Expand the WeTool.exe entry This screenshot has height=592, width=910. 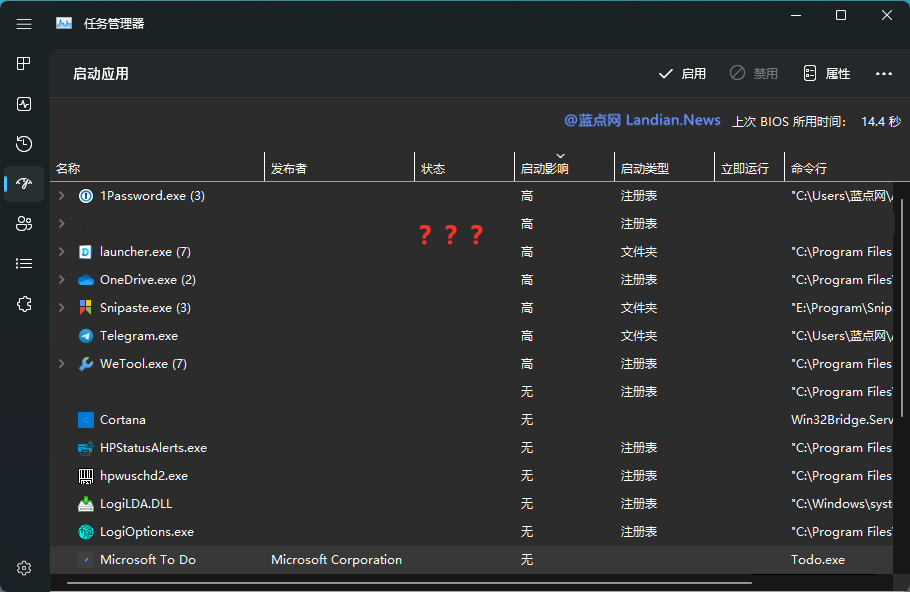(62, 363)
